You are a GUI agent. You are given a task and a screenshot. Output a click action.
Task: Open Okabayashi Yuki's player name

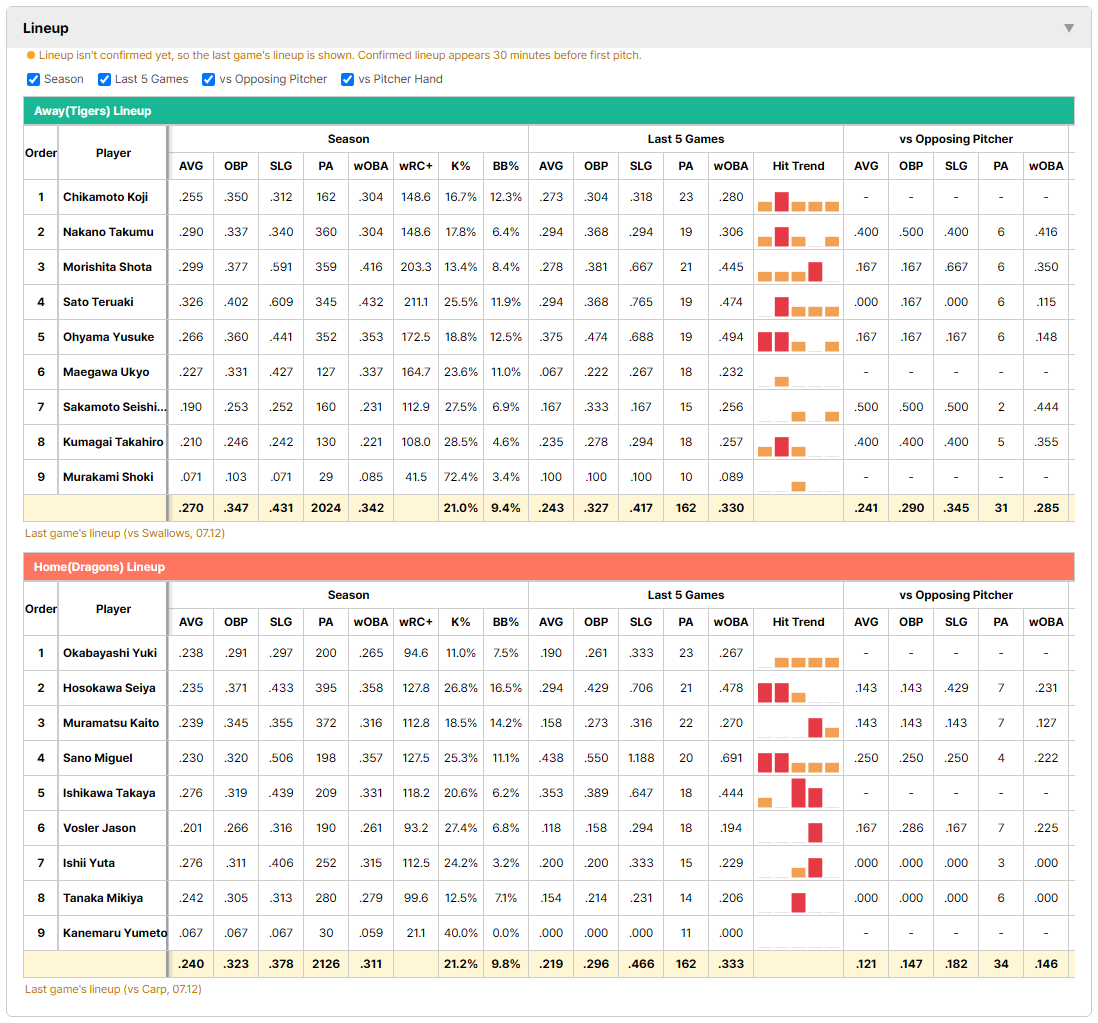110,653
